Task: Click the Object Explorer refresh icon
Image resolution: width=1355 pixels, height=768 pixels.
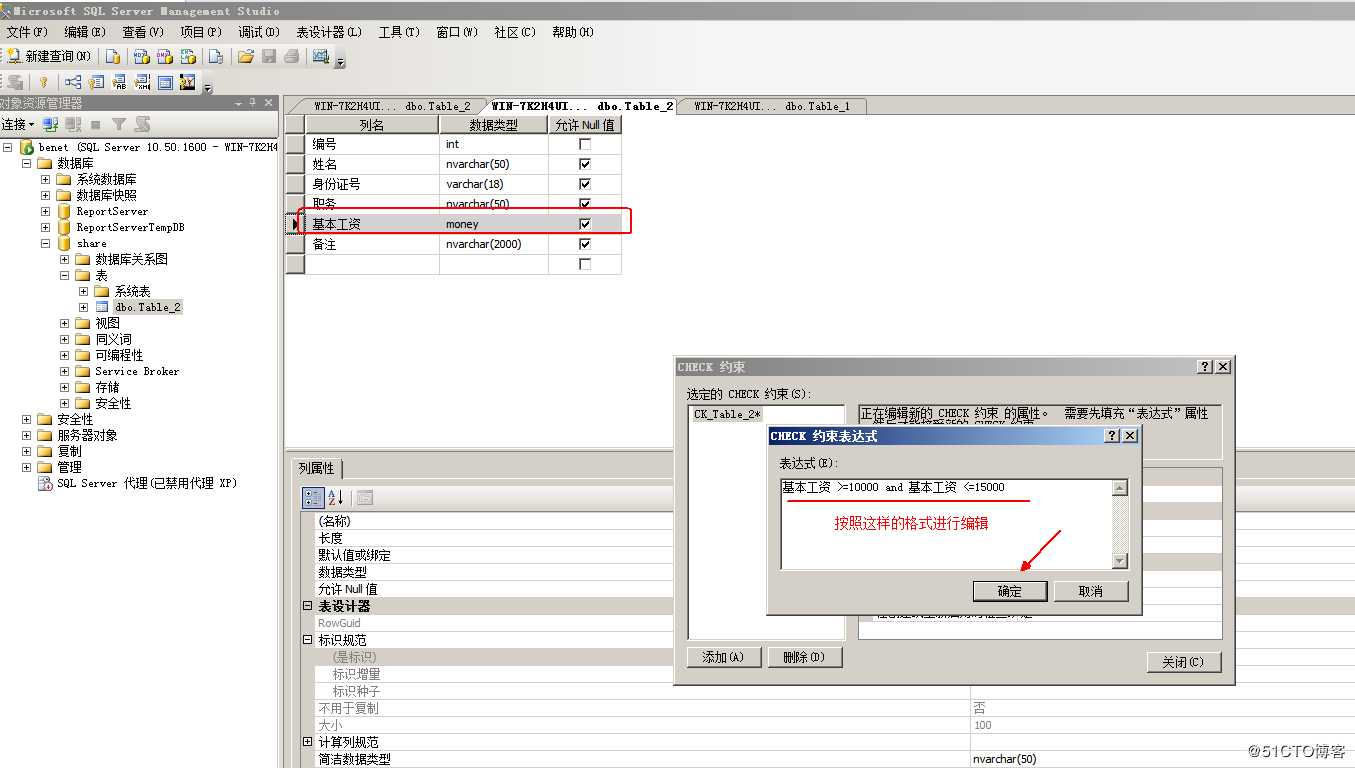Action: click(x=142, y=125)
